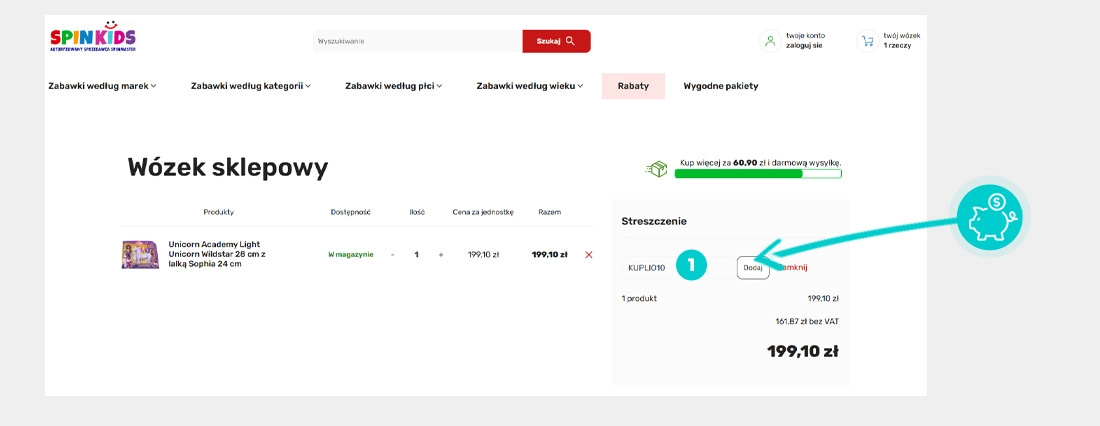The width and height of the screenshot is (1100, 426).
Task: Open the 'twój wózek 1 rzeczy' link
Action: click(x=901, y=40)
